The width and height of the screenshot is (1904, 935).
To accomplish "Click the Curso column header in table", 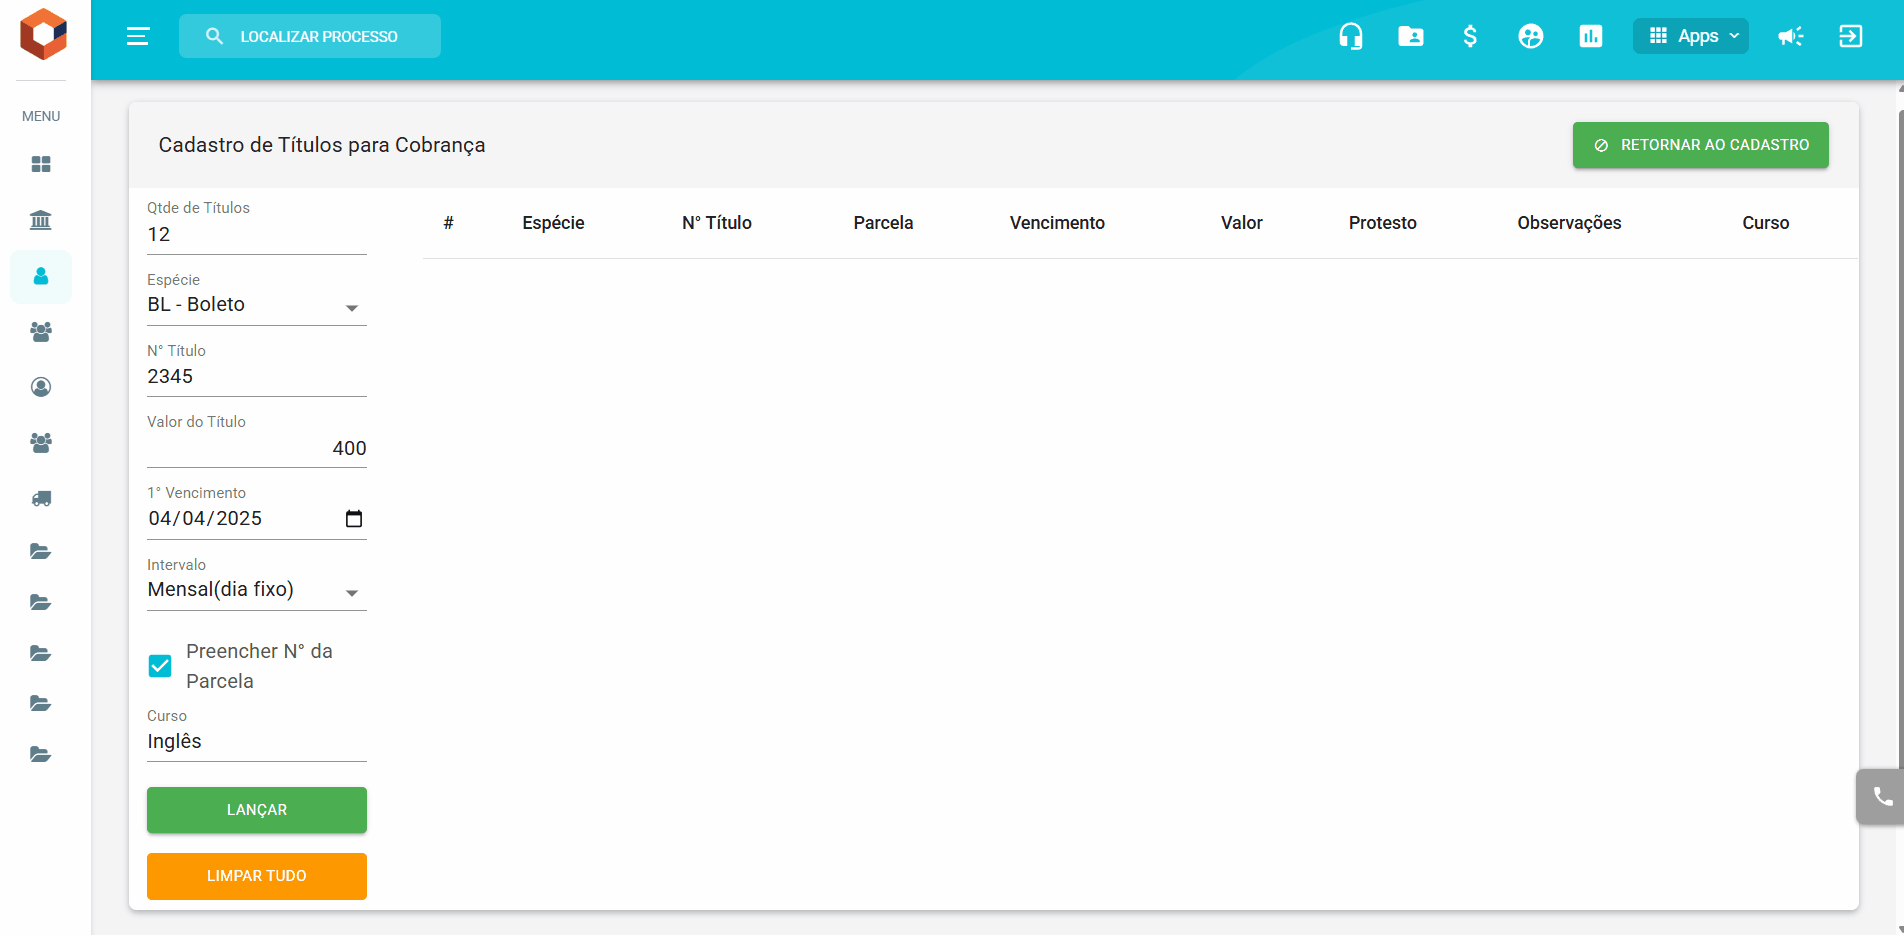I will [x=1765, y=223].
